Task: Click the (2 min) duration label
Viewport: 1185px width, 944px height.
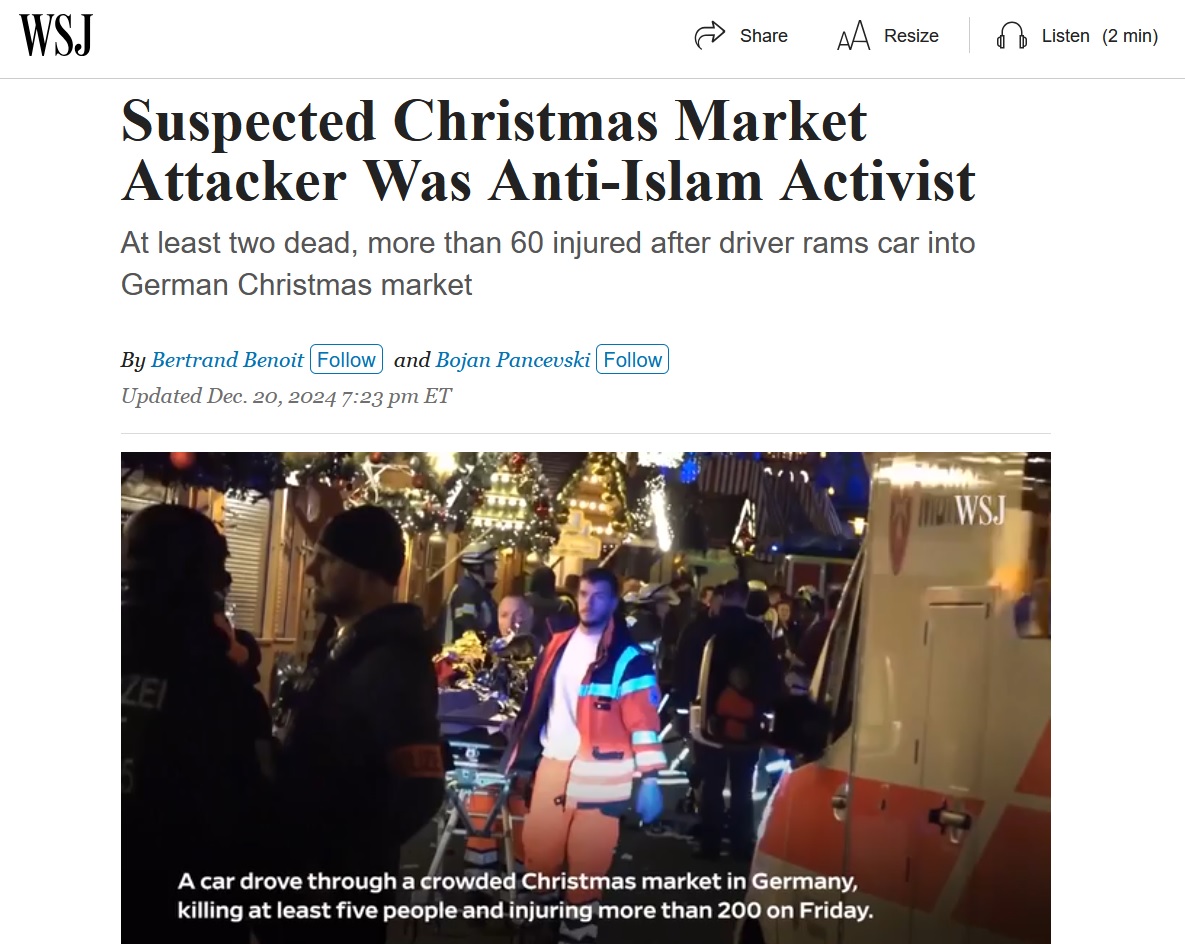Action: click(1130, 36)
